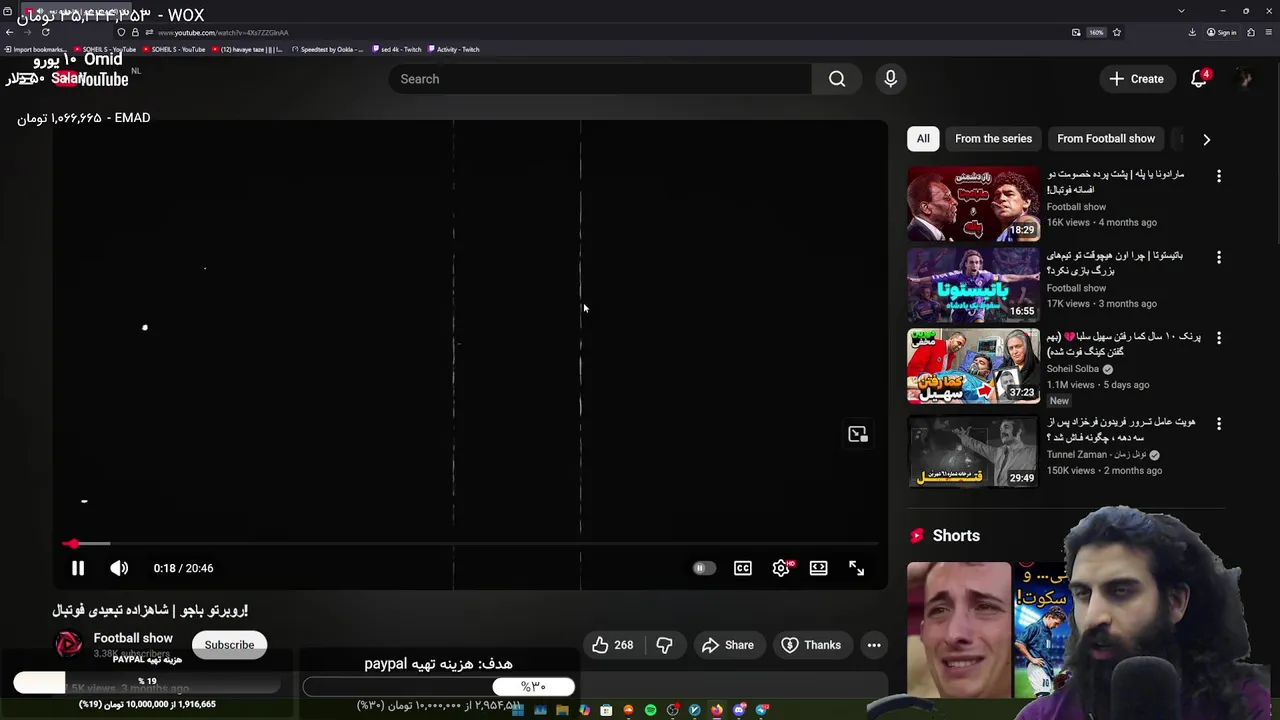Enter full screen mode in the player
Viewport: 1280px width, 720px height.
857,568
